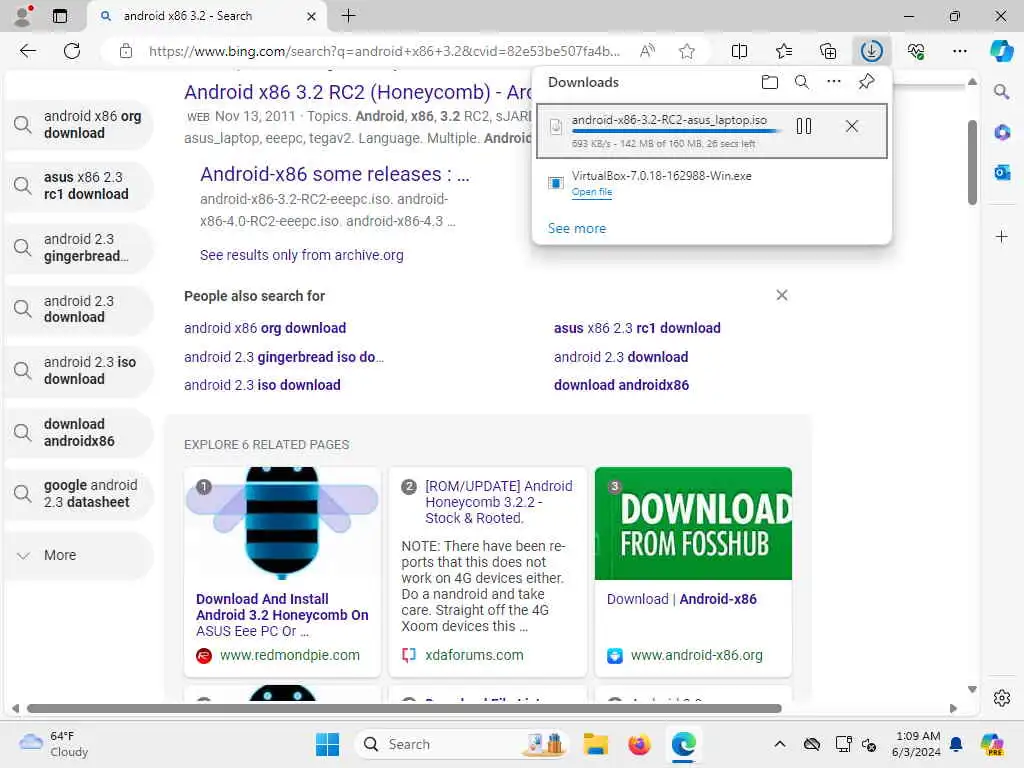Open Download From FossHub thumbnail
This screenshot has width=1024, height=768.
pos(693,523)
